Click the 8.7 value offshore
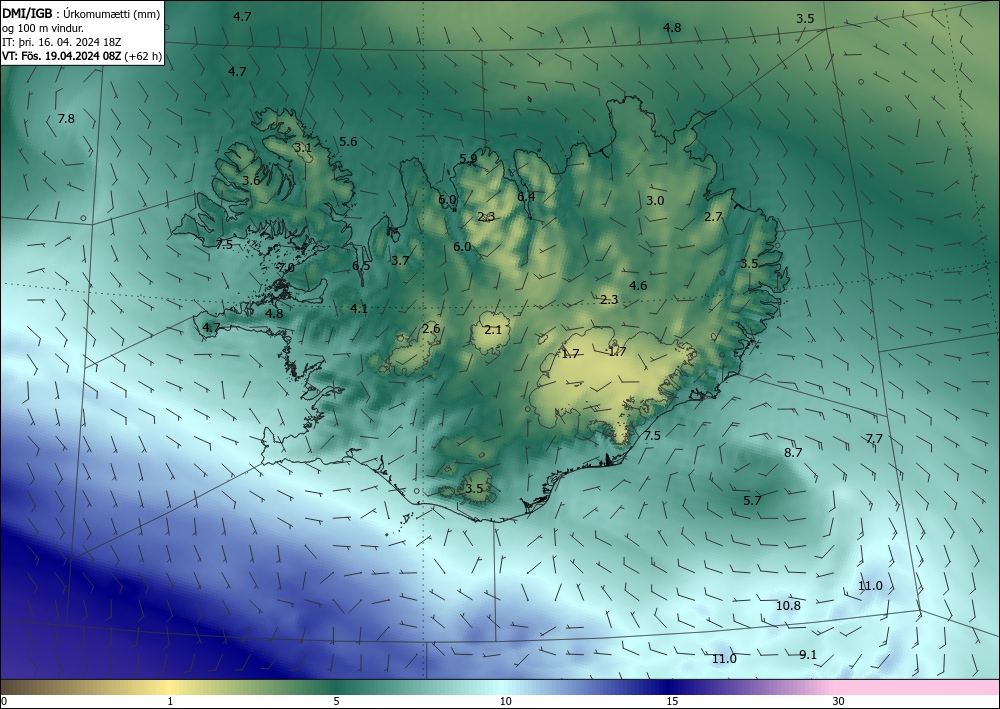Image resolution: width=1000 pixels, height=709 pixels. tap(793, 453)
